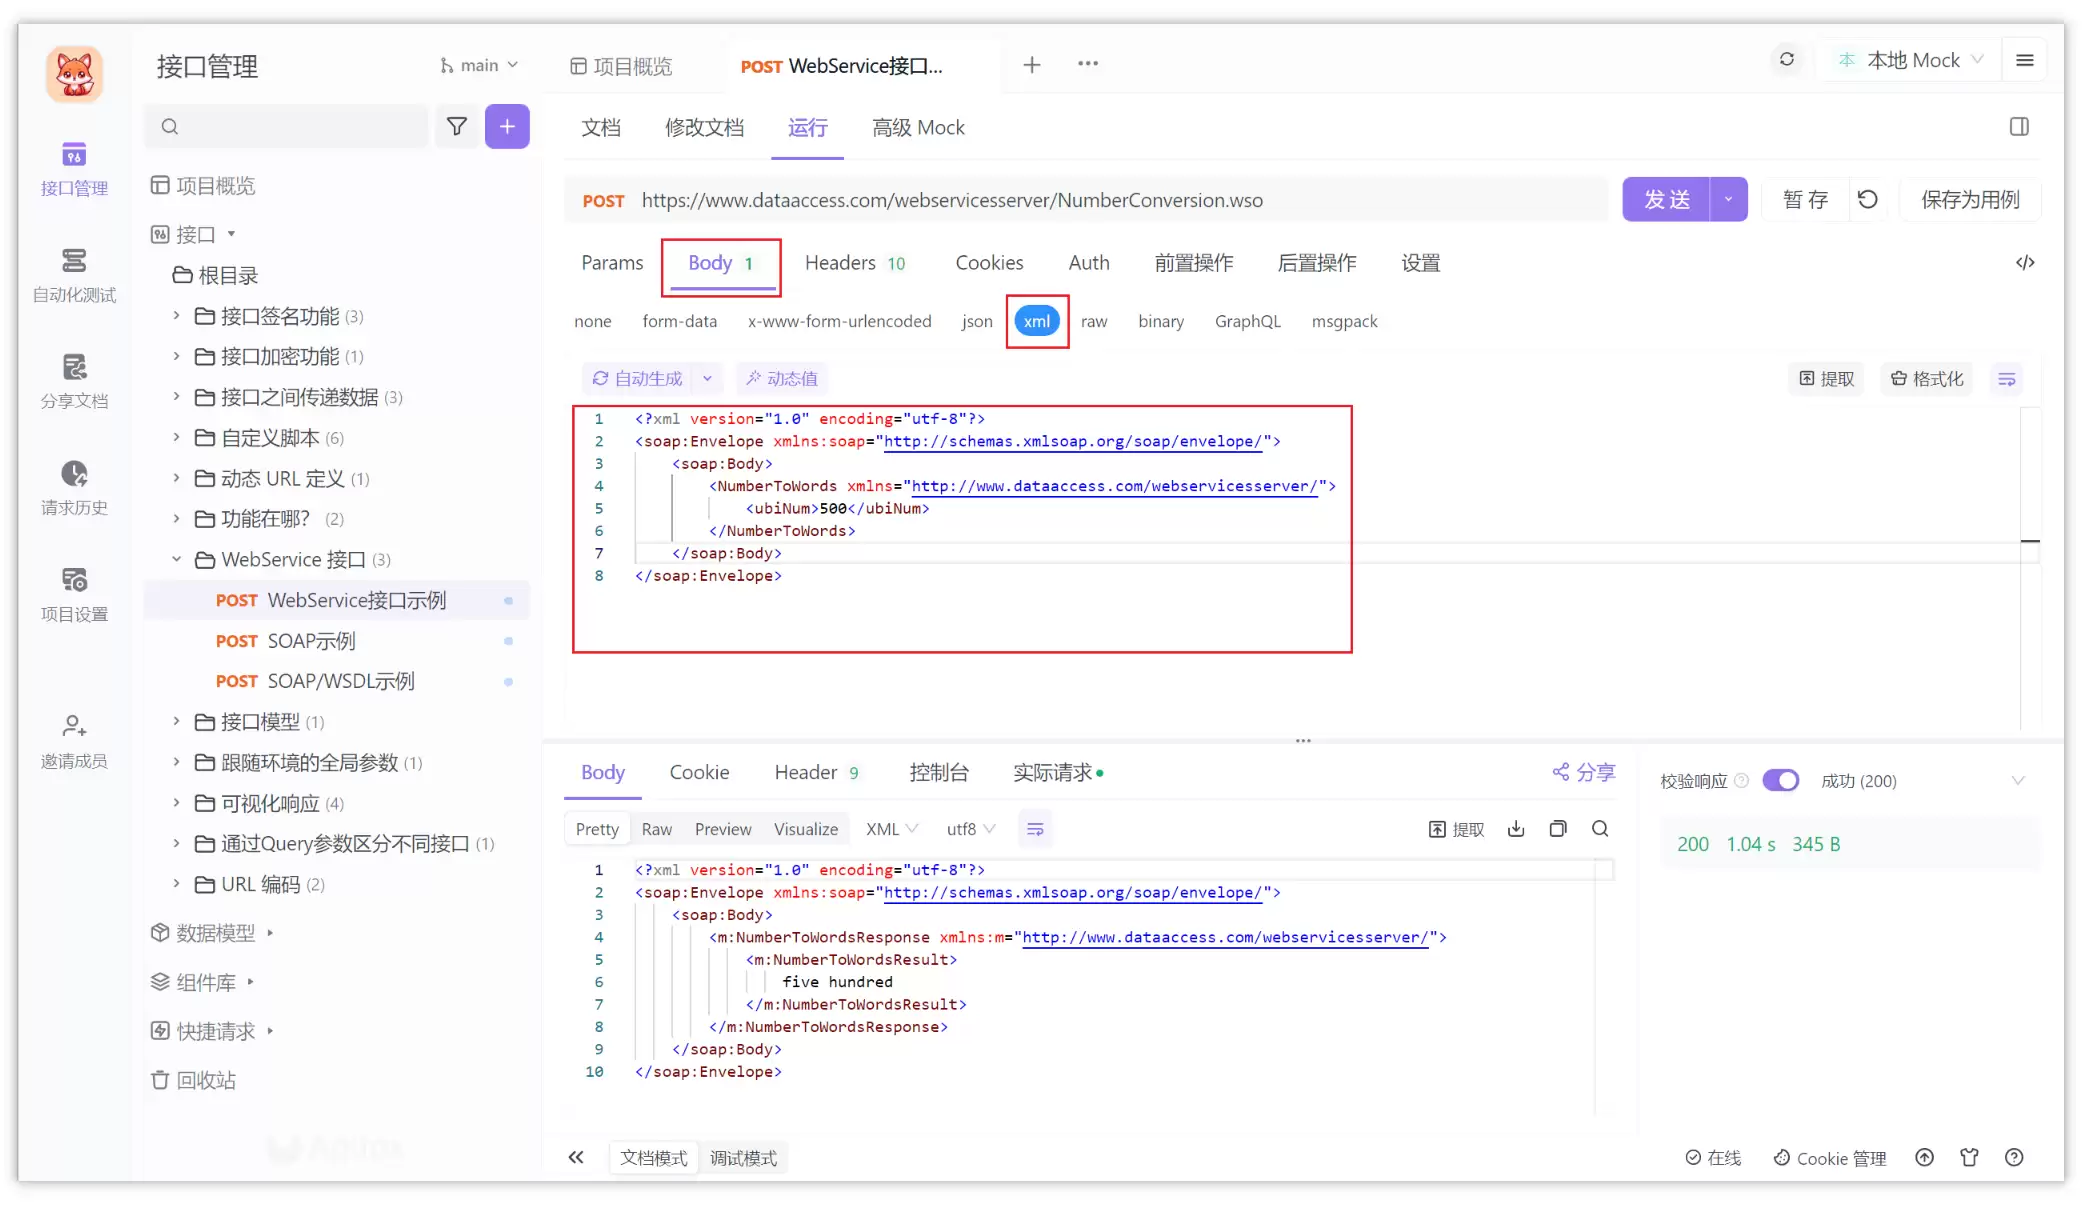Select the xml body type
The image size is (2086, 1205).
1037,321
